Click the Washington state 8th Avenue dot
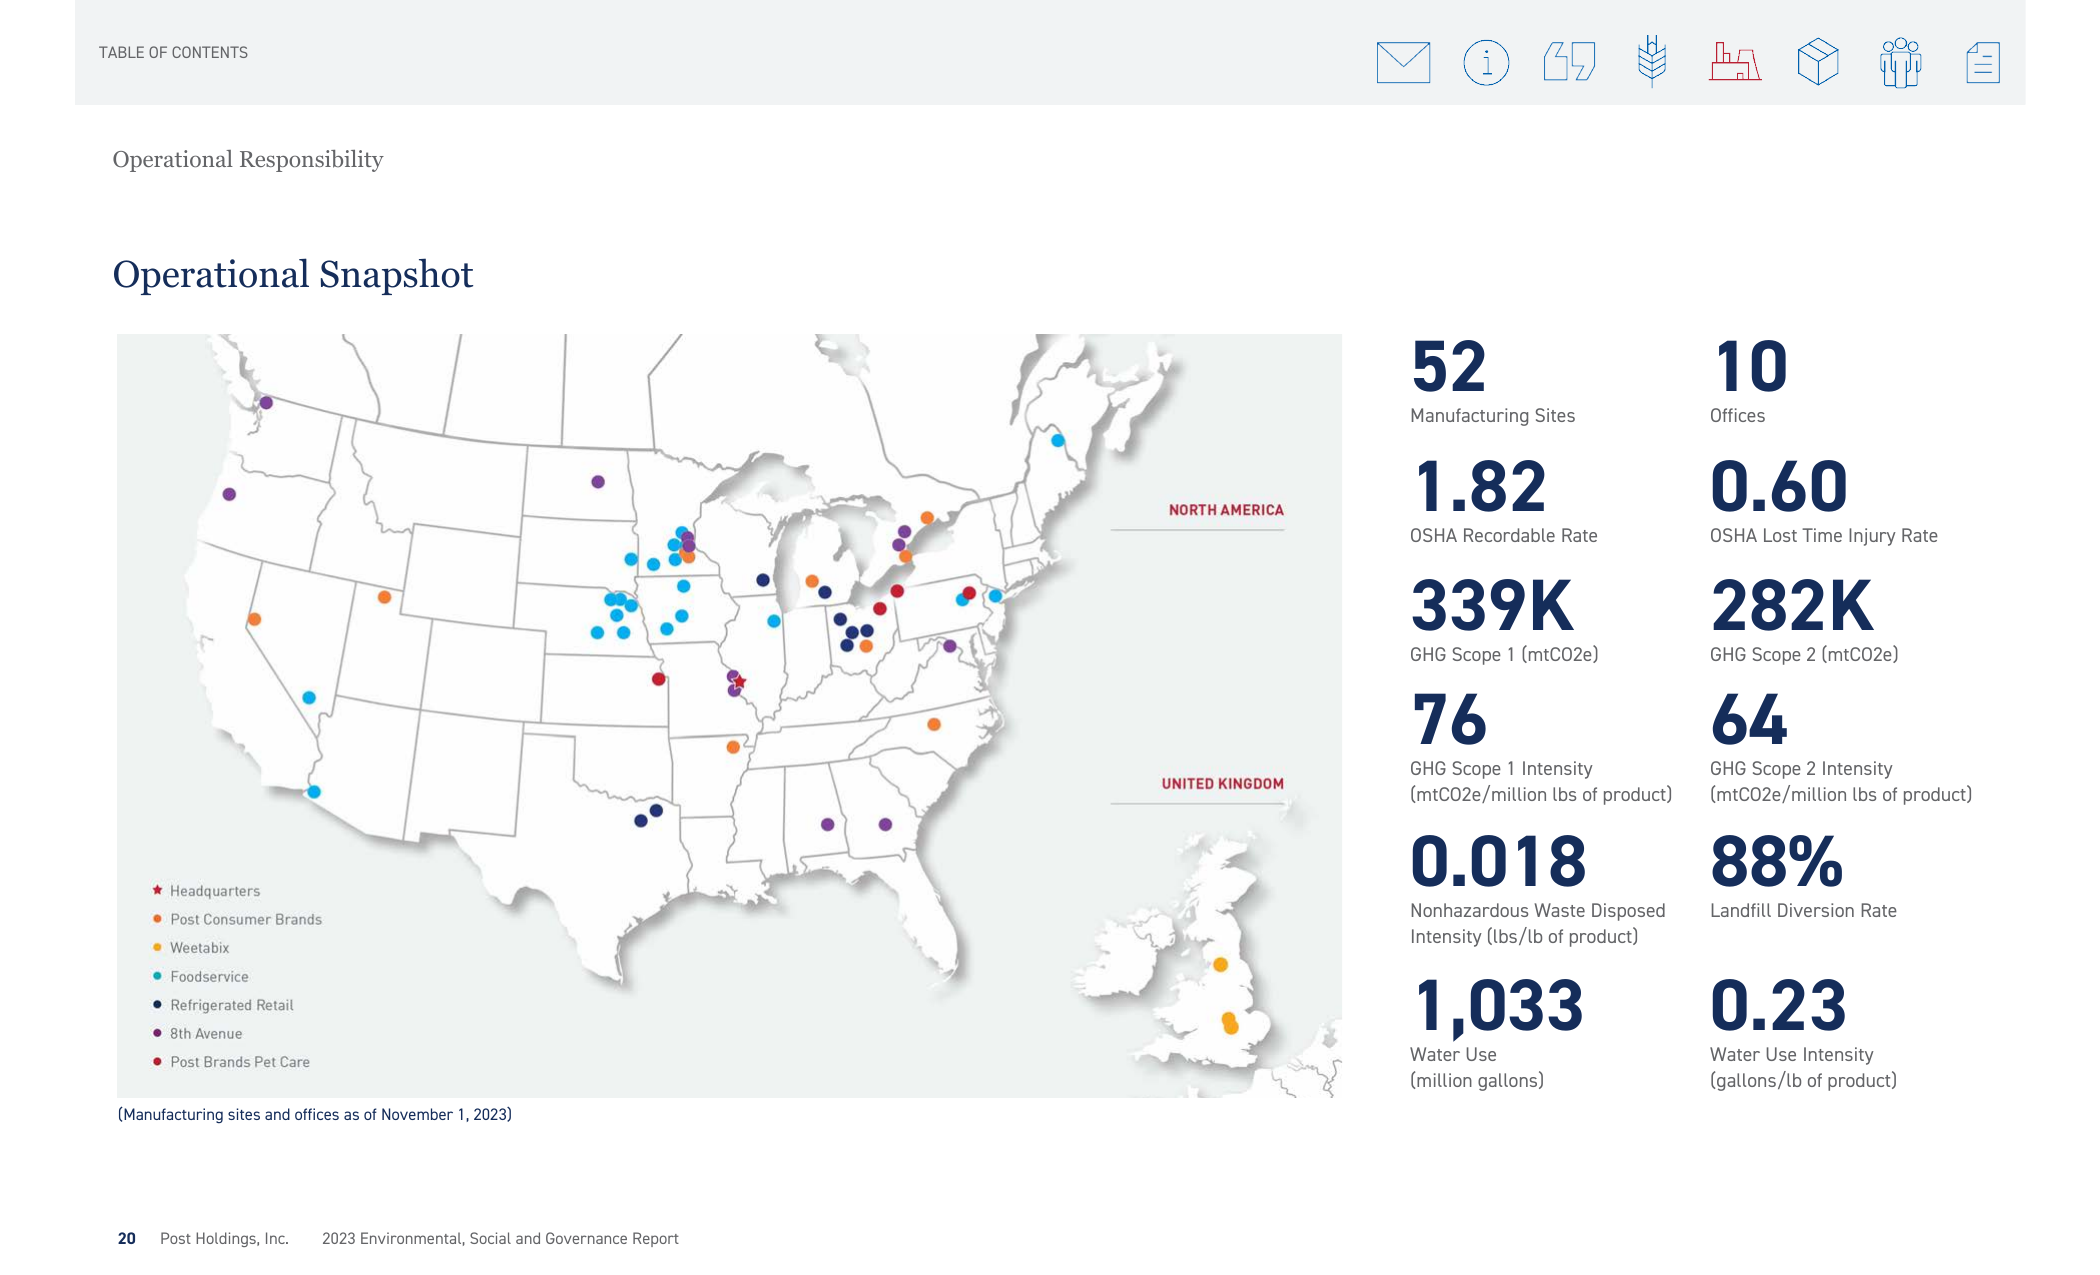2100x1275 pixels. point(267,403)
